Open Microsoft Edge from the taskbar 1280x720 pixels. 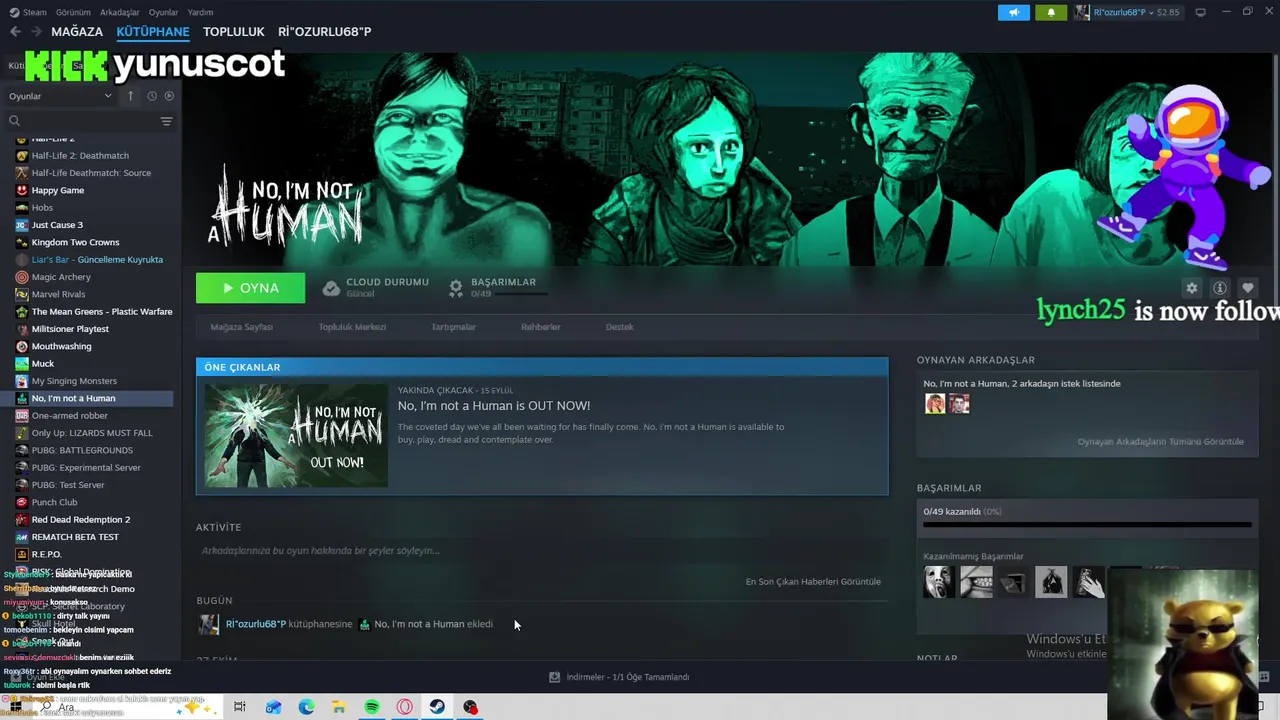(306, 707)
